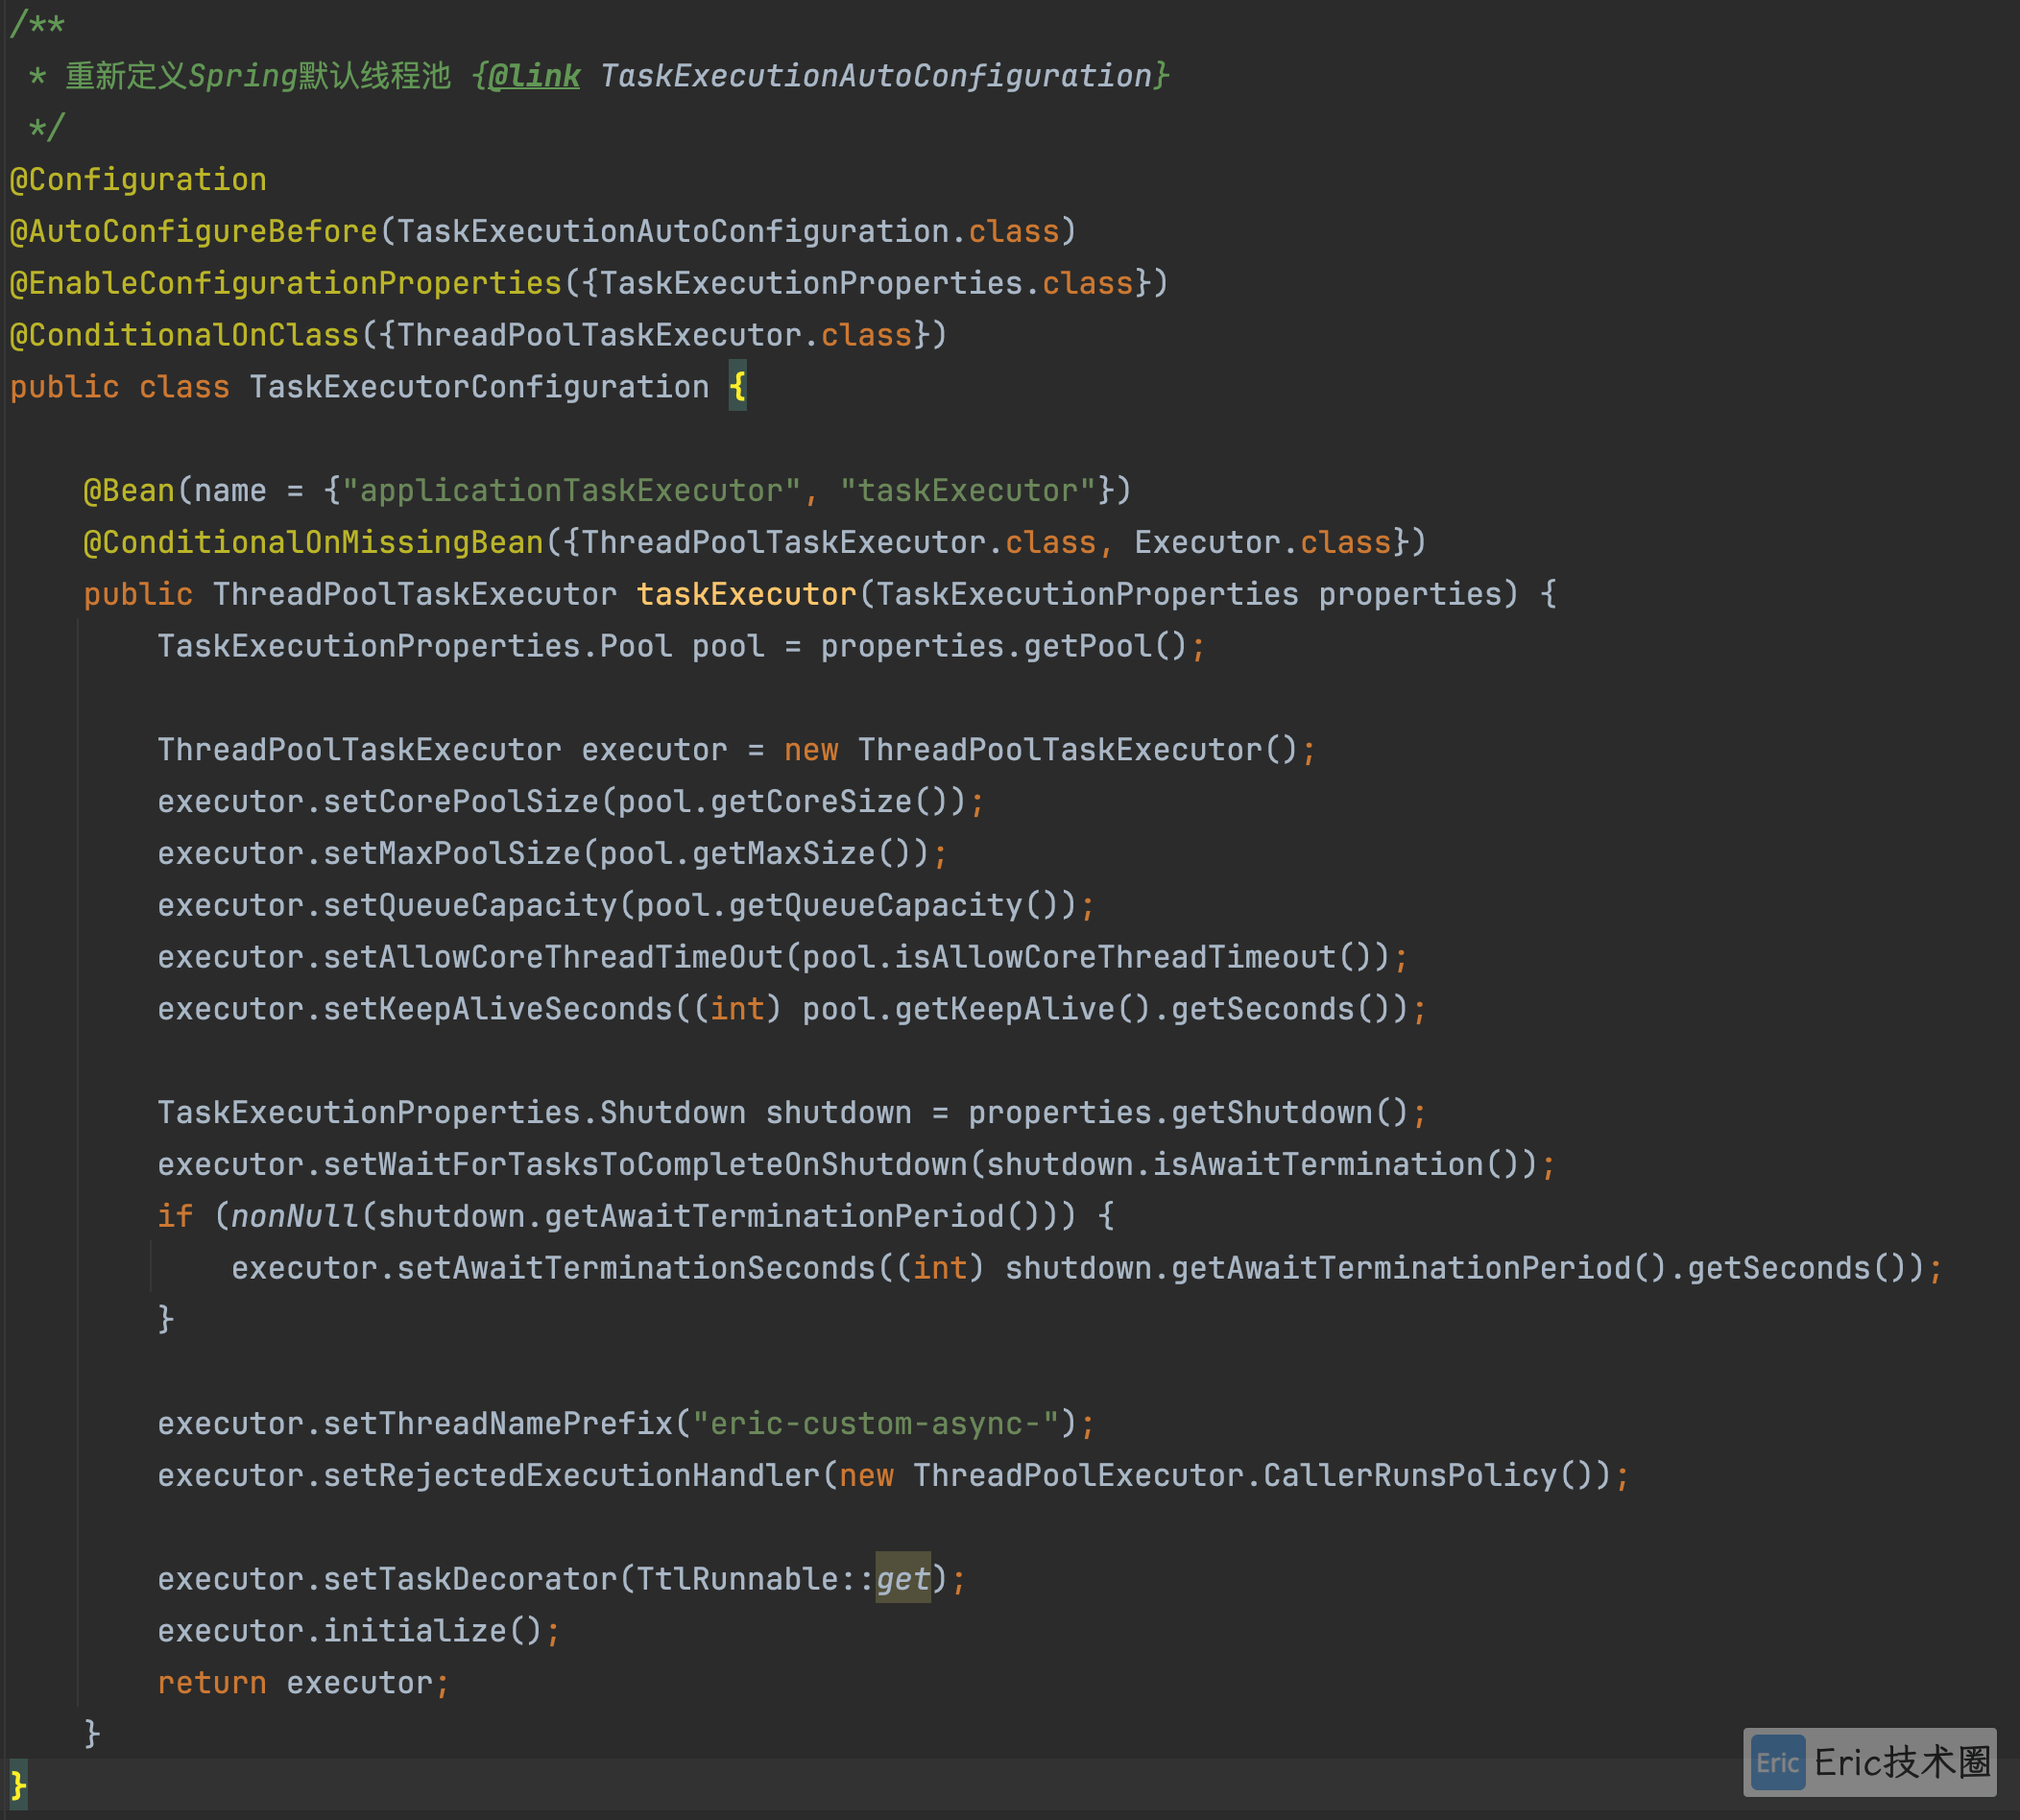Viewport: 2020px width, 1820px height.
Task: Click the yellow closing brace of the class
Action: [x=18, y=1787]
